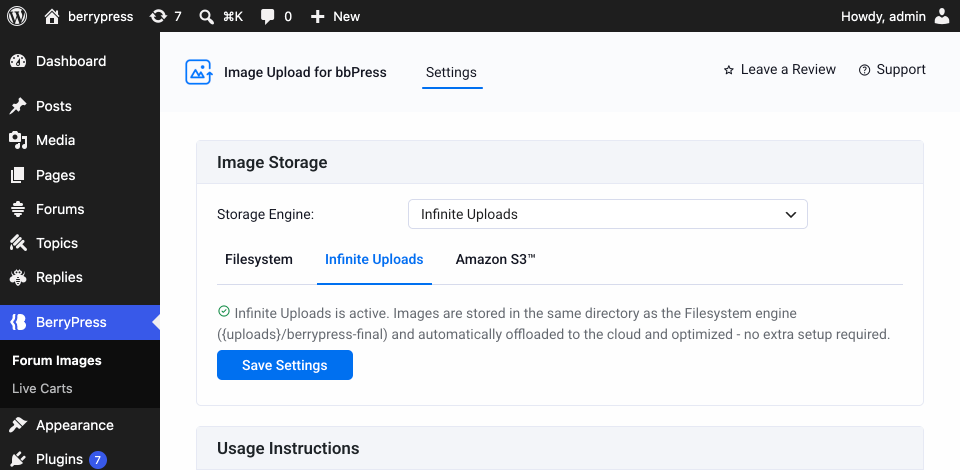Click the Storage Engine label
This screenshot has height=470, width=960.
click(x=265, y=214)
